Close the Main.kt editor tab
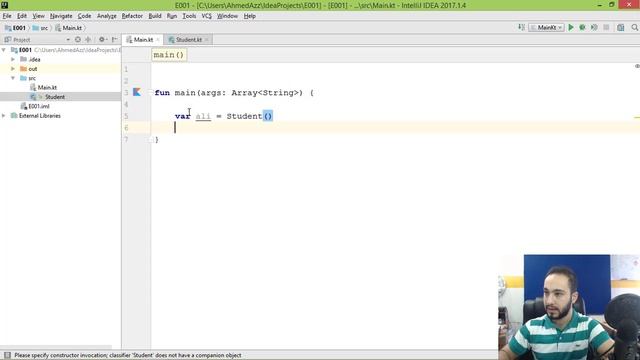 click(x=158, y=40)
